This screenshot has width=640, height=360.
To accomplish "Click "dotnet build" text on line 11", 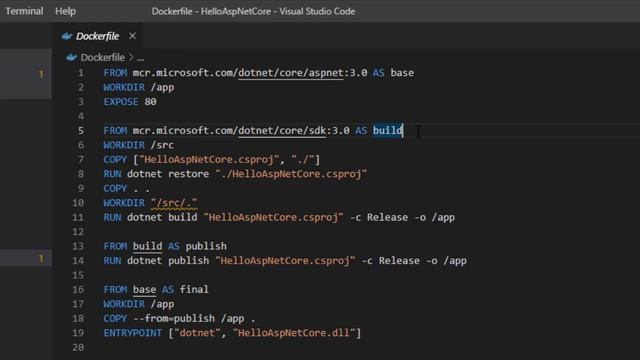I will [x=162, y=217].
